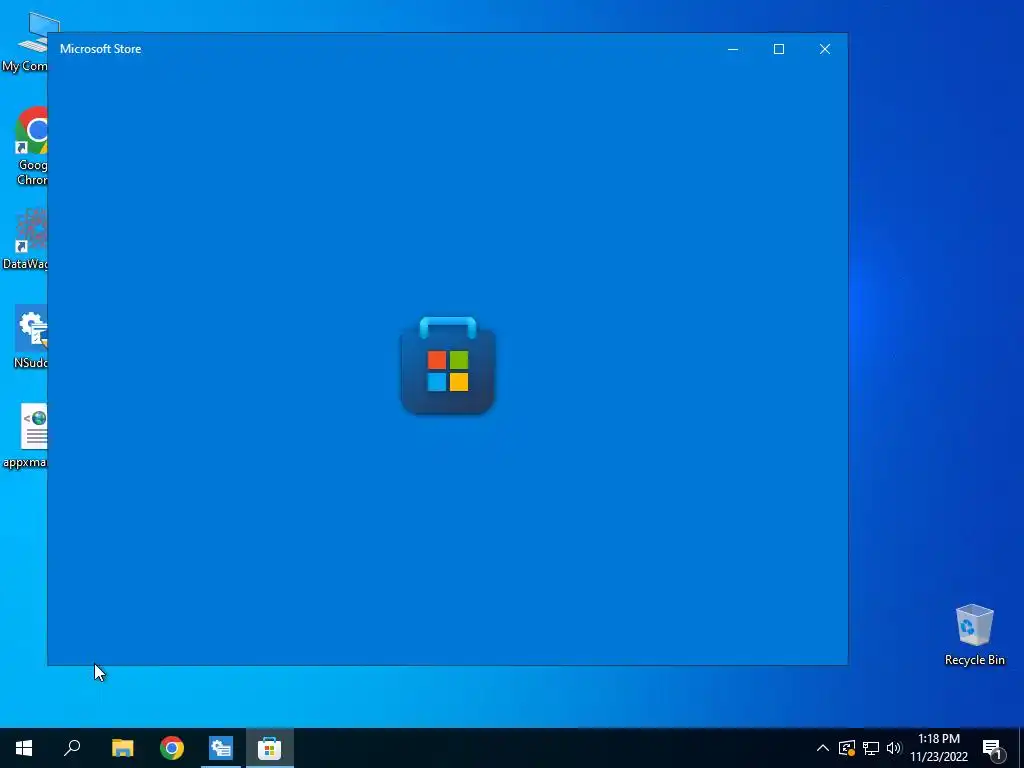1024x768 pixels.
Task: Launch Google Chrome from taskbar
Action: (x=172, y=748)
